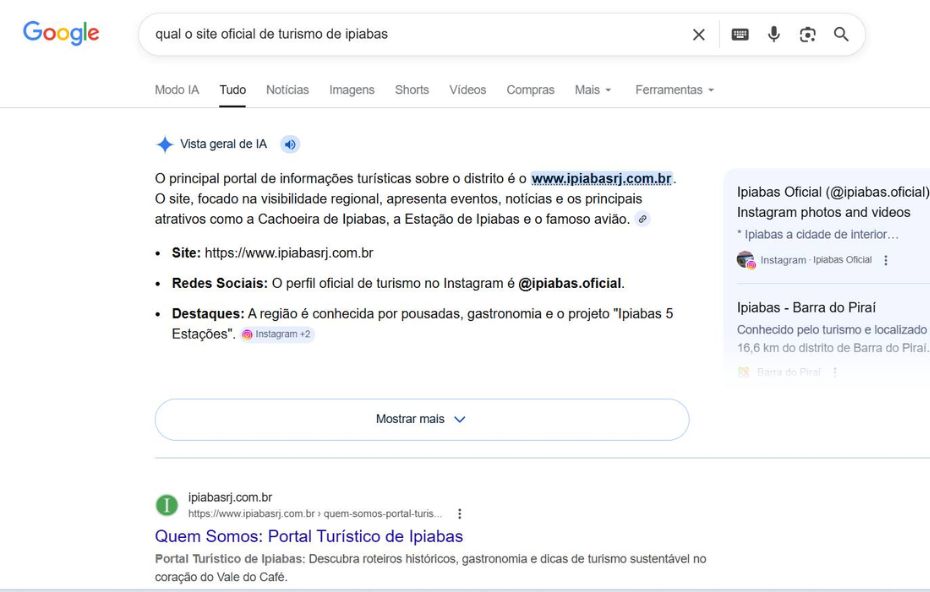The width and height of the screenshot is (930, 592).
Task: Open 'Quem Somos: Portal Turístico de Ipiabas' result
Action: (308, 536)
